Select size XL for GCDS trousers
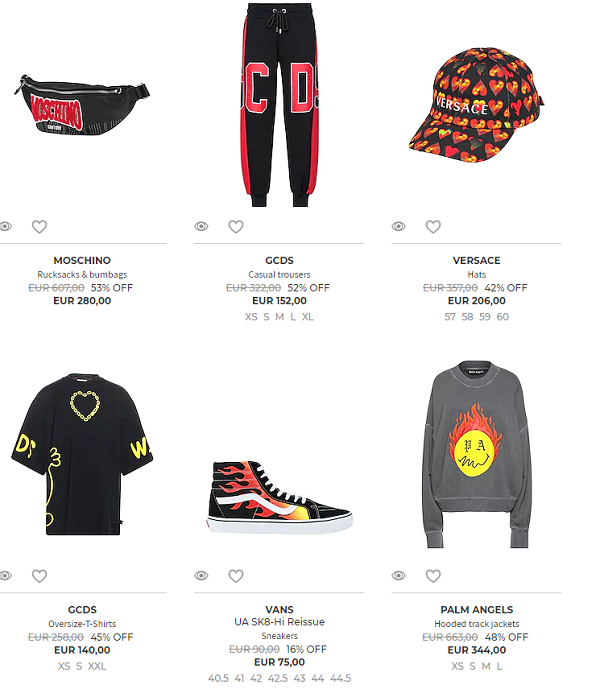This screenshot has height=693, width=600. [x=308, y=317]
